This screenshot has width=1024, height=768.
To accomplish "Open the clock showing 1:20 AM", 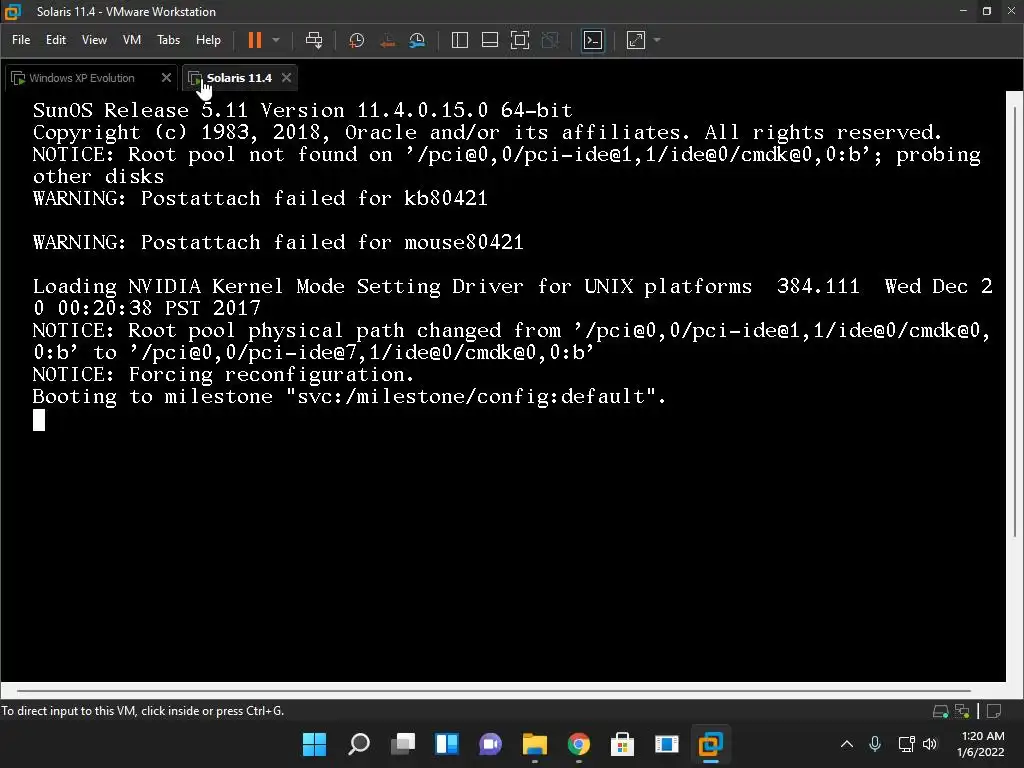I will tap(981, 744).
